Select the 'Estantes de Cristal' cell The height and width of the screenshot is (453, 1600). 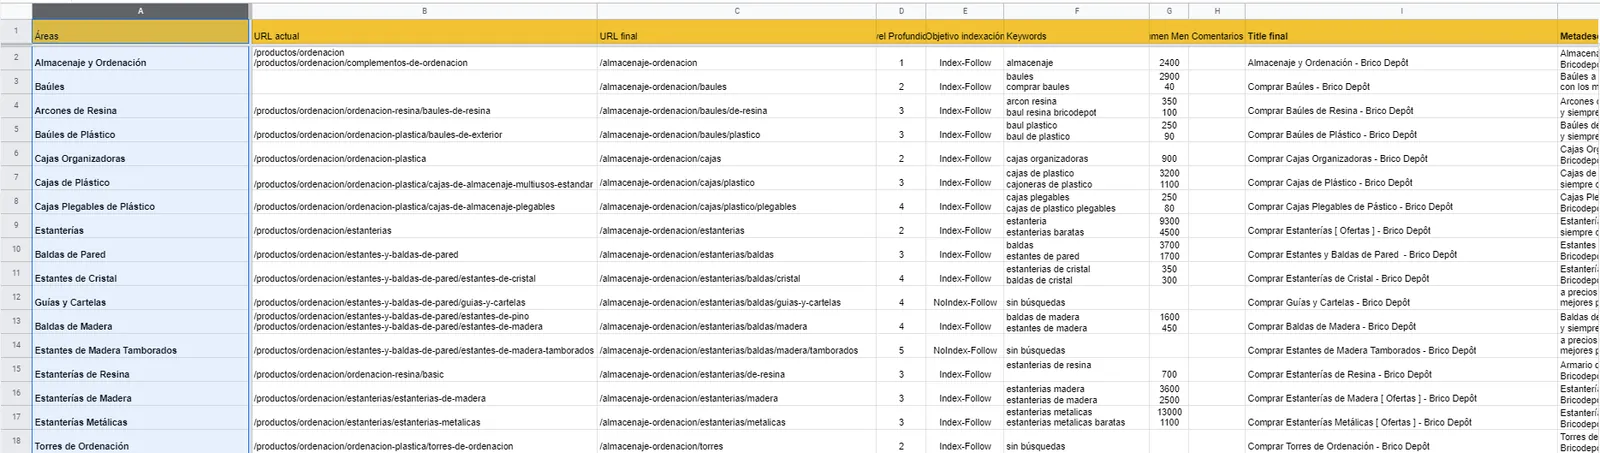140,274
